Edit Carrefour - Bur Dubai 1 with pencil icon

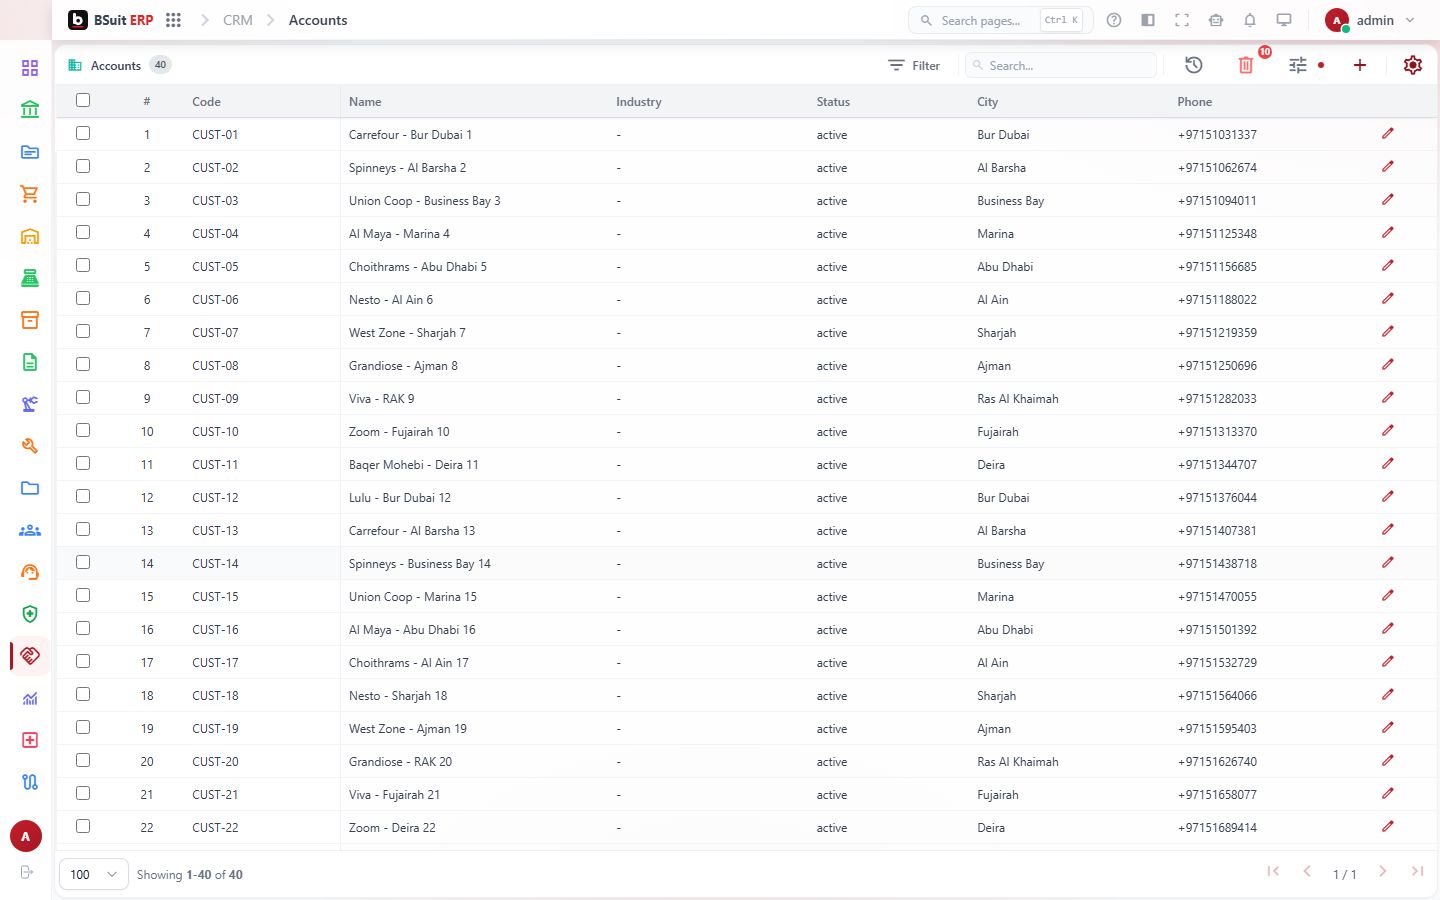[1388, 134]
